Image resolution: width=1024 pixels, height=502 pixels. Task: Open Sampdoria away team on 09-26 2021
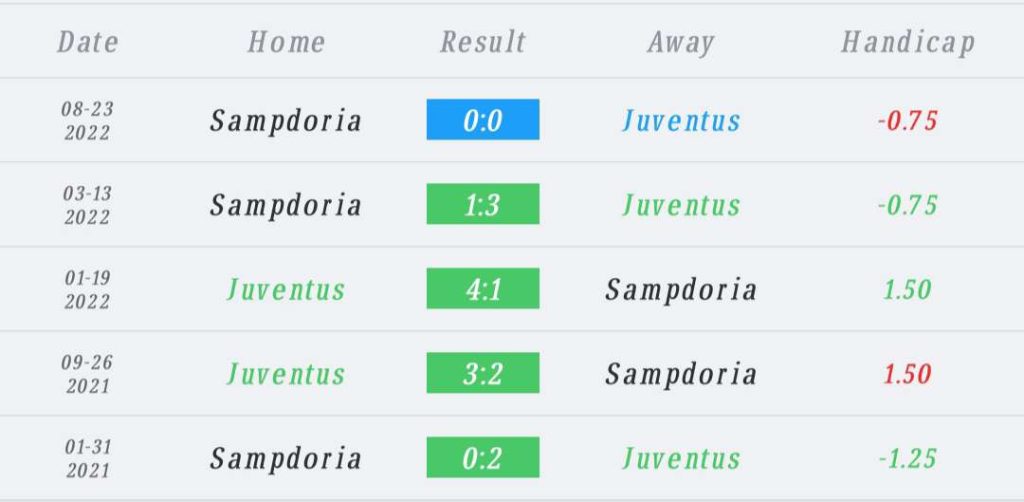(x=680, y=375)
